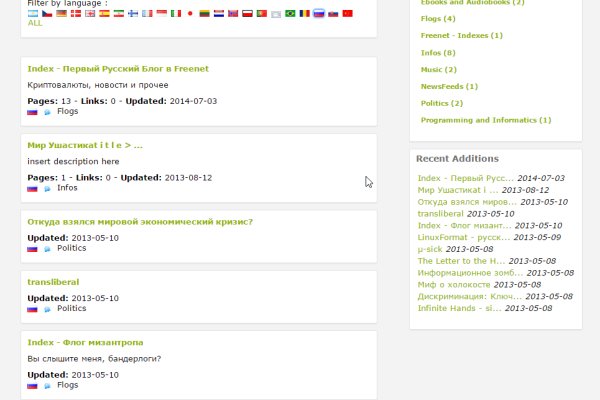Filter by the Chinese flag
This screenshot has width=600, height=400.
click(347, 13)
